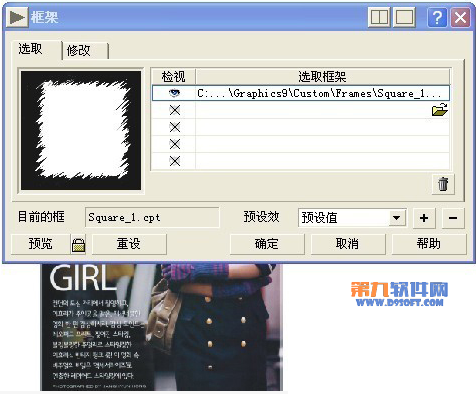Click the 预览 preview button
476x394 pixels.
click(x=40, y=244)
